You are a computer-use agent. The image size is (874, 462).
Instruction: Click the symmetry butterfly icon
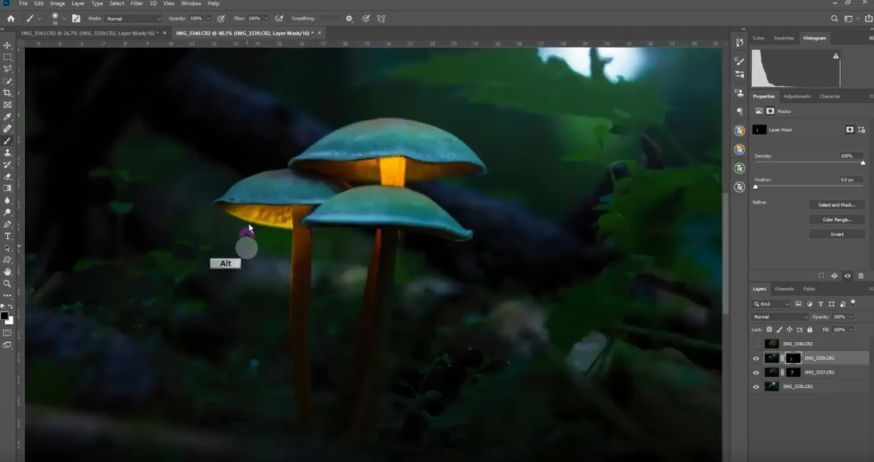(381, 18)
